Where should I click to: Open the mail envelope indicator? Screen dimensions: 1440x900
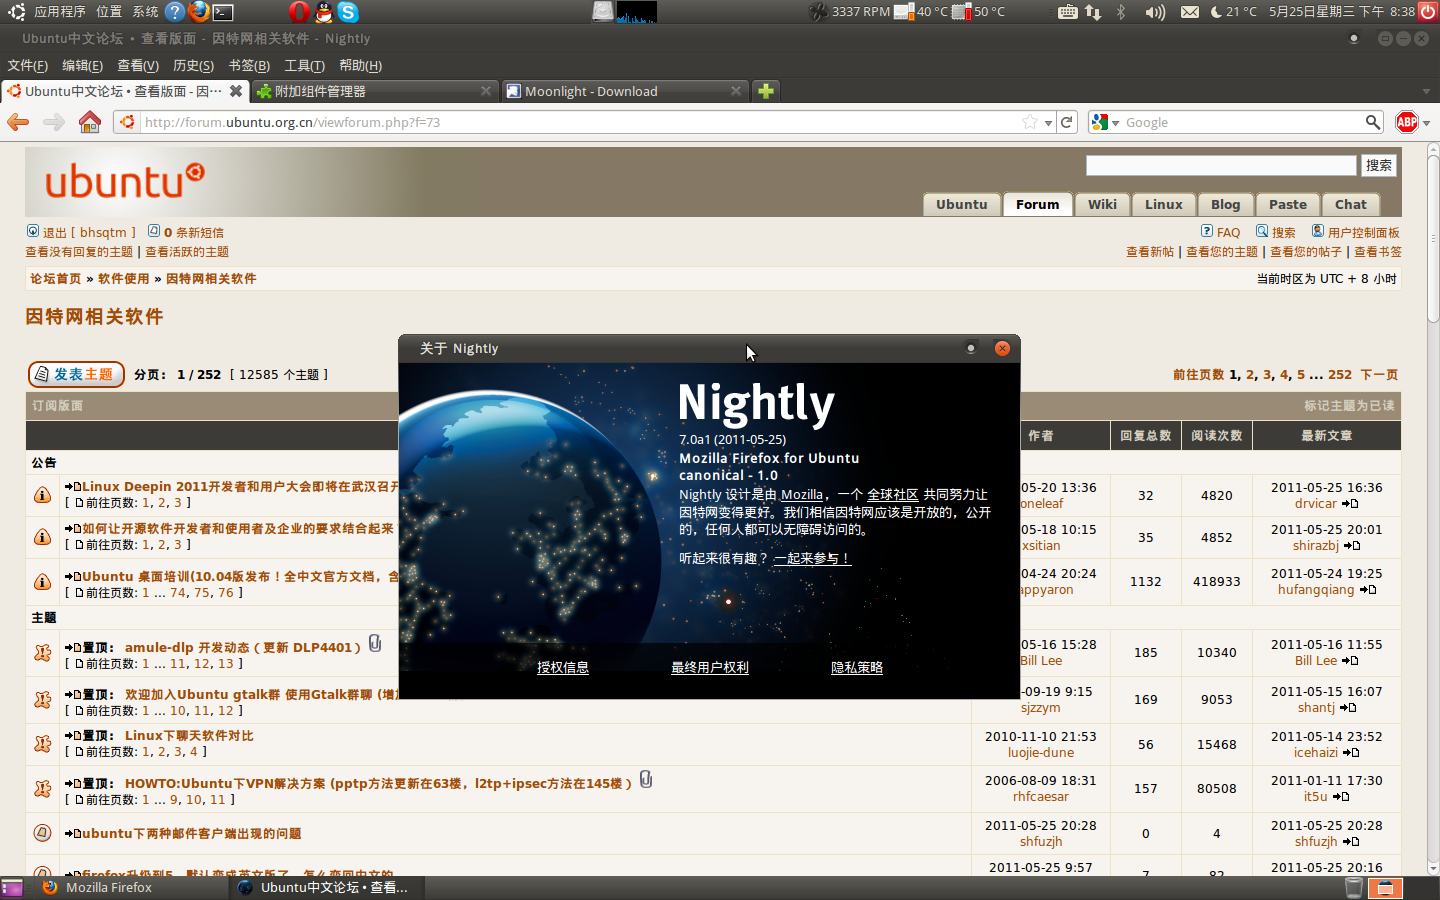click(x=1189, y=12)
